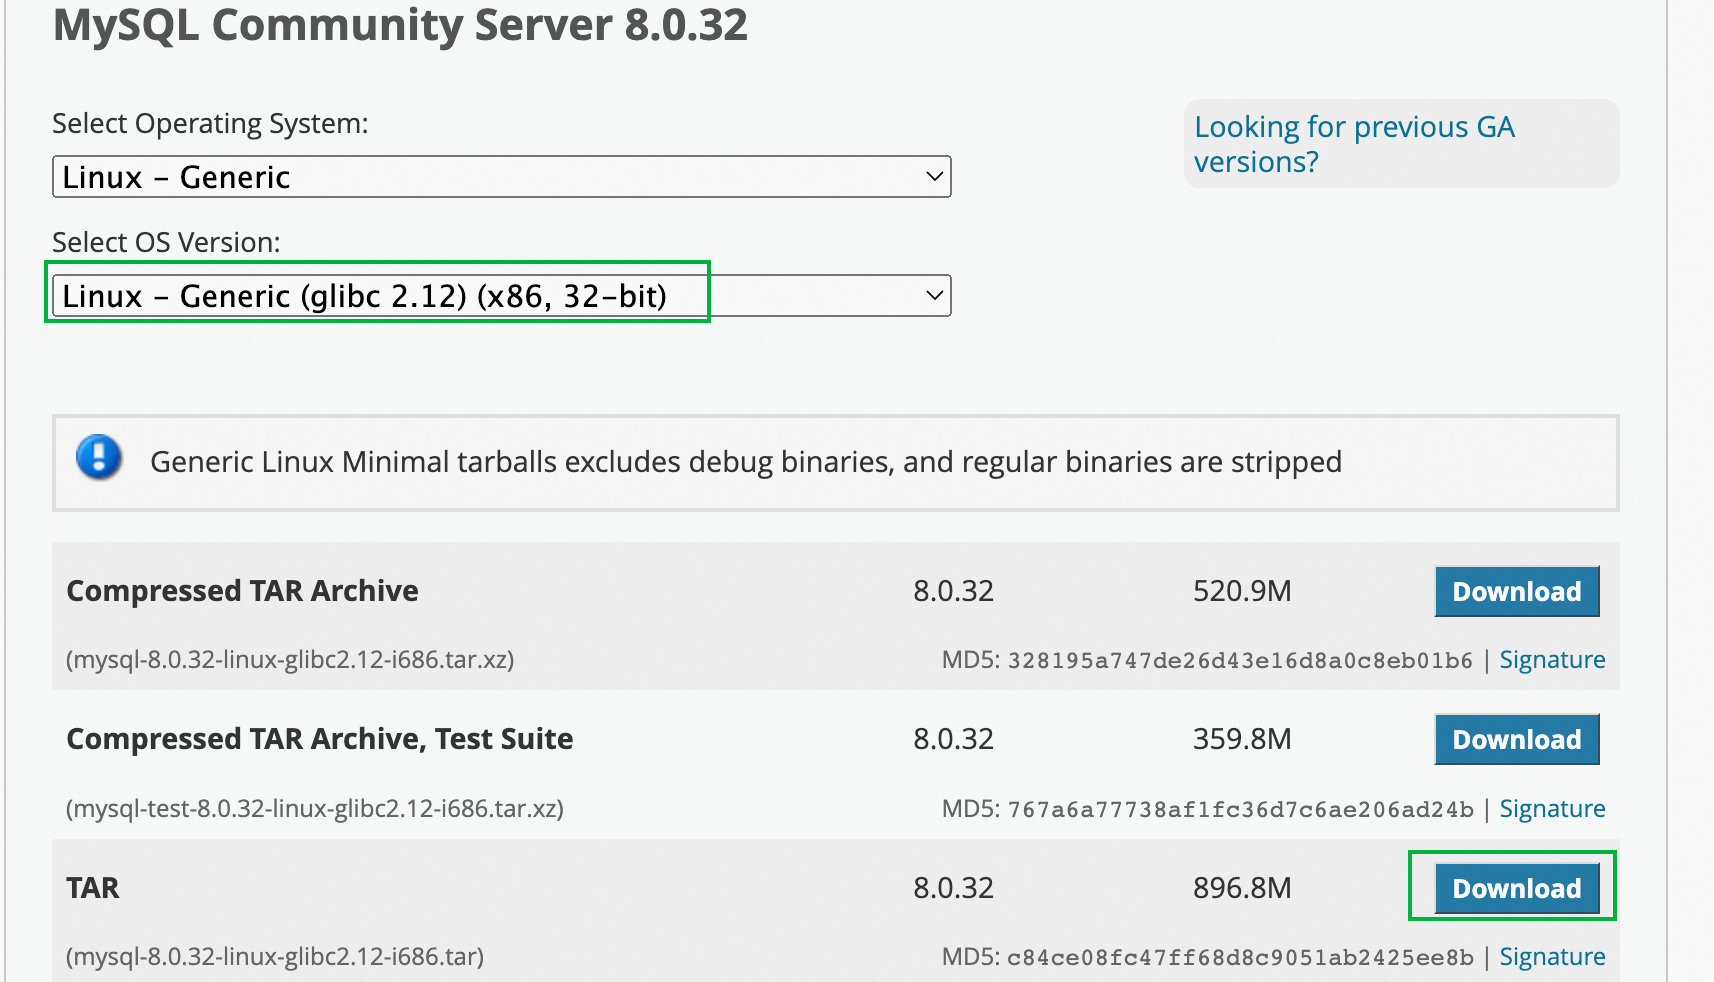Open Signature link for the mysql-test tar.xz file

point(1552,809)
